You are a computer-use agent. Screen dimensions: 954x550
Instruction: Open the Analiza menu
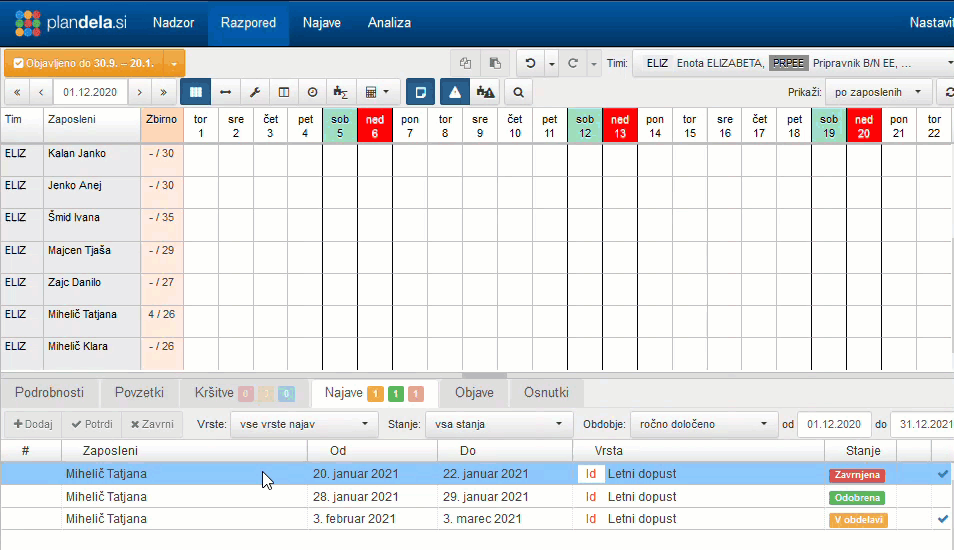(389, 22)
